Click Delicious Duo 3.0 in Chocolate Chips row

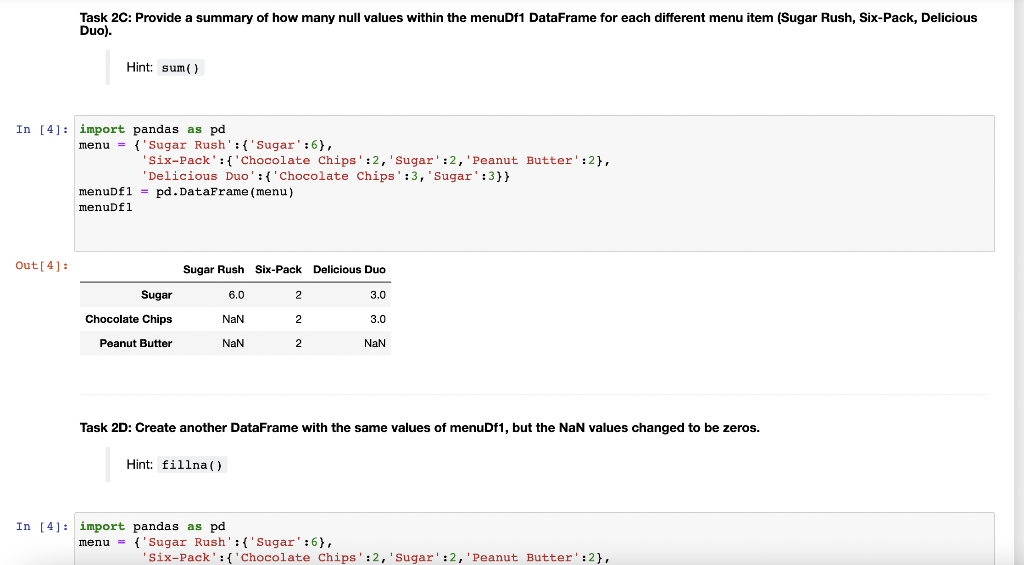[x=378, y=319]
